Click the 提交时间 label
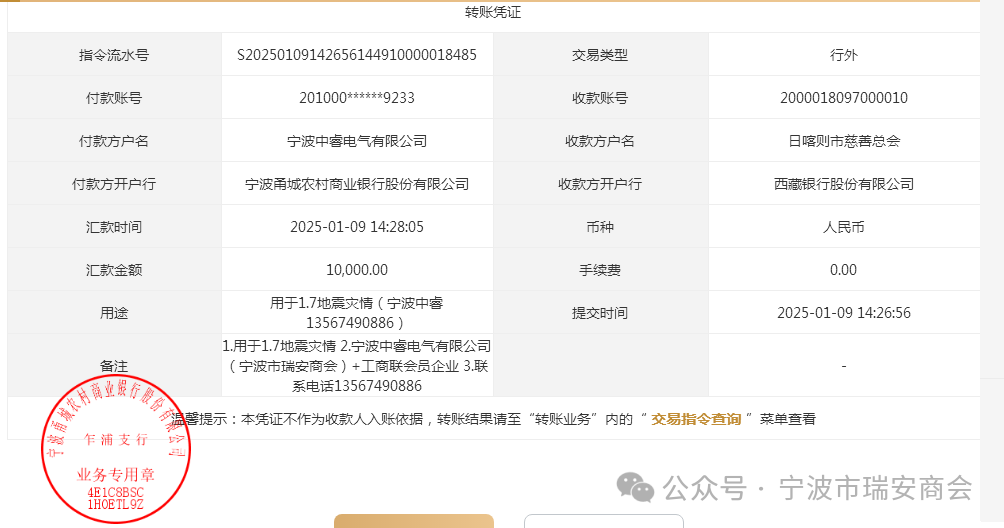Image resolution: width=1004 pixels, height=528 pixels. click(600, 312)
